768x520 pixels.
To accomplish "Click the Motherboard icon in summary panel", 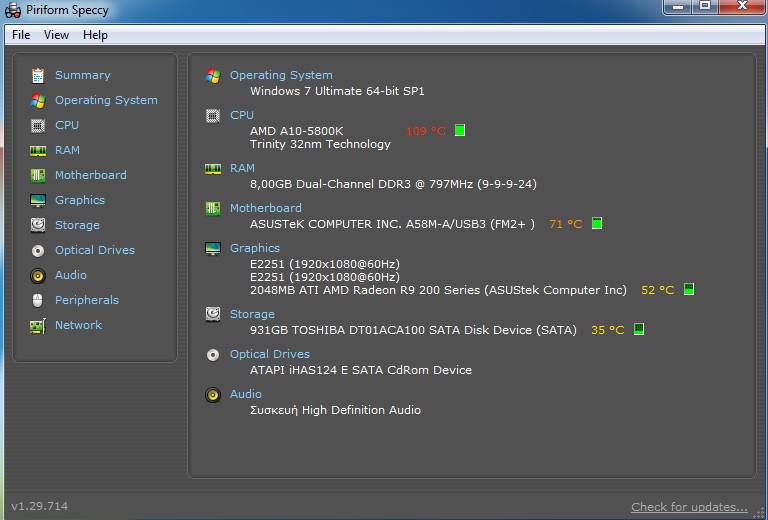I will 213,209.
